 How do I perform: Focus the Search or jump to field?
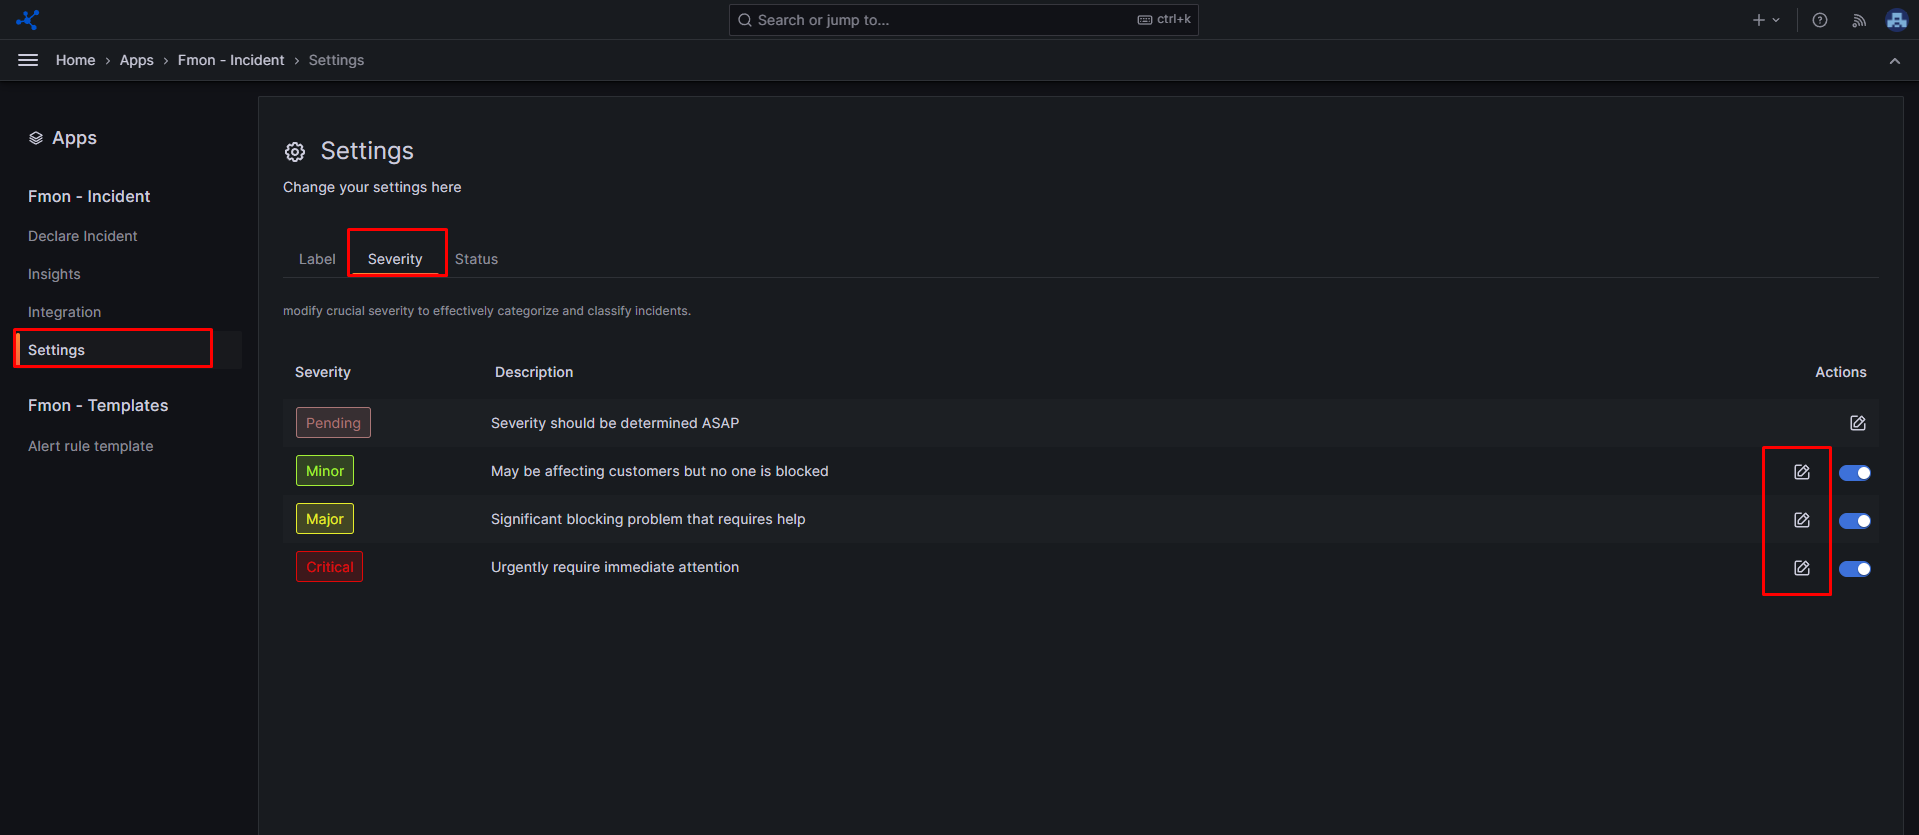(x=940, y=20)
